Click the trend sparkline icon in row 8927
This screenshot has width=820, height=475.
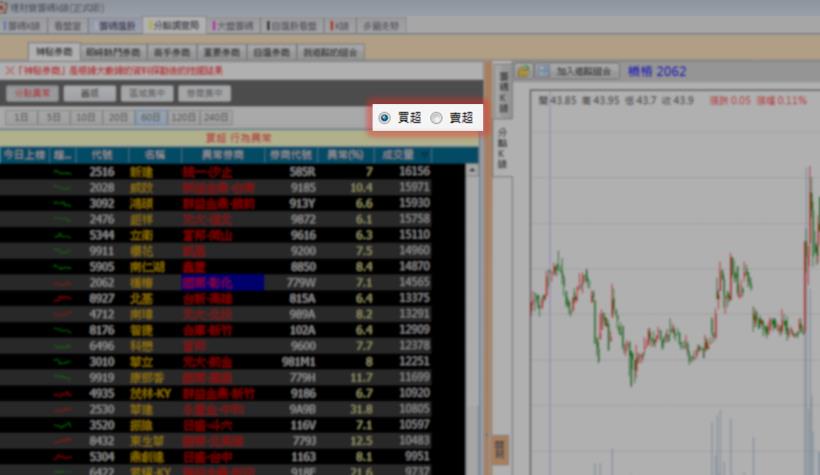click(63, 298)
